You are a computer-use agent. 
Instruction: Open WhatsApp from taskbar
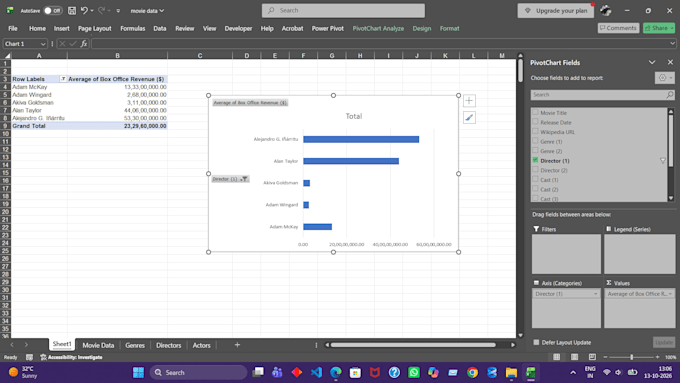(x=414, y=372)
